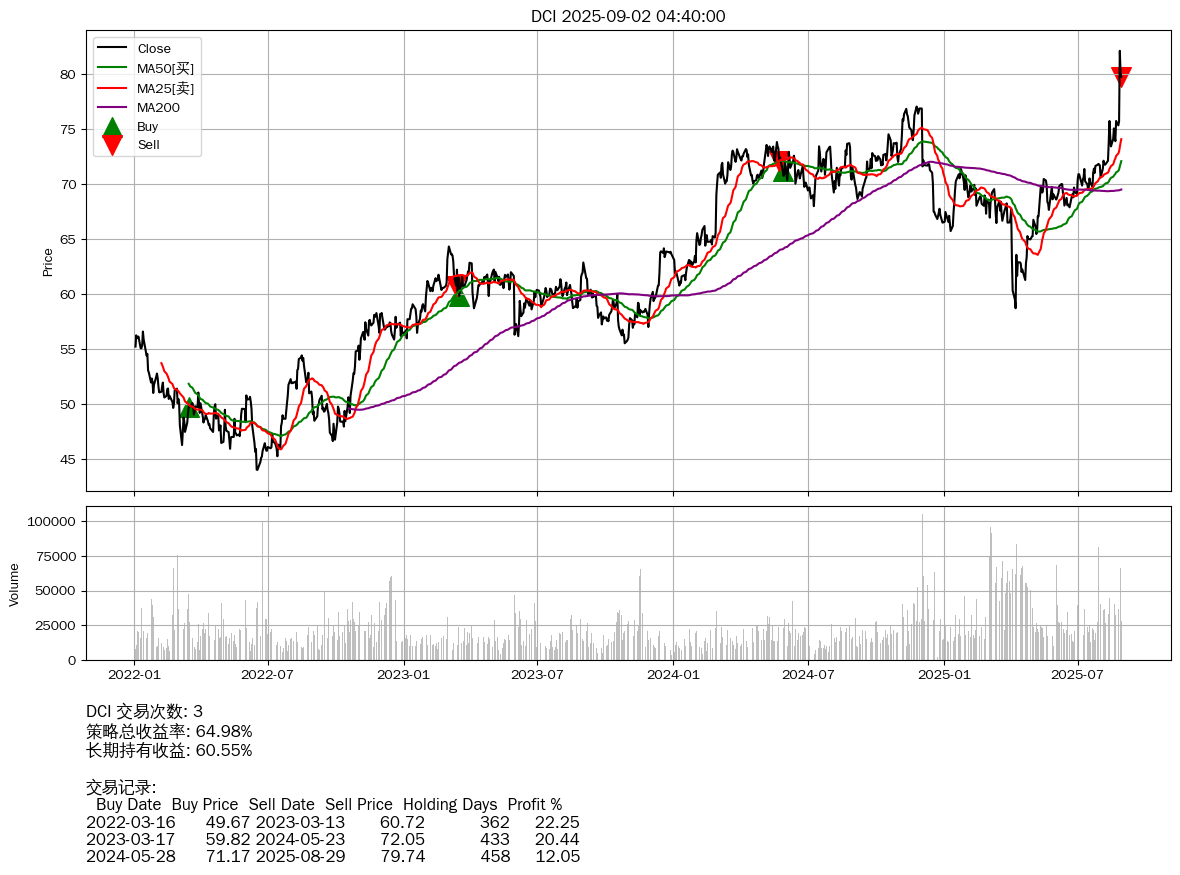The height and width of the screenshot is (875, 1180).
Task: Click the red MA25[卖] legend line sample
Action: click(112, 88)
